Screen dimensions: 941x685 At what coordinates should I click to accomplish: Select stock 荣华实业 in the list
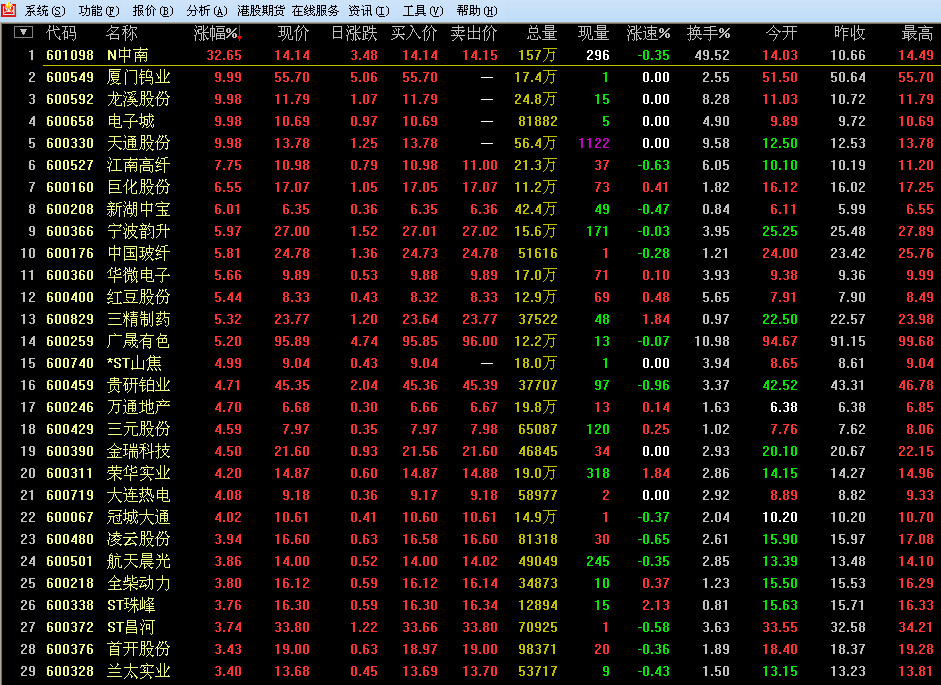(139, 474)
